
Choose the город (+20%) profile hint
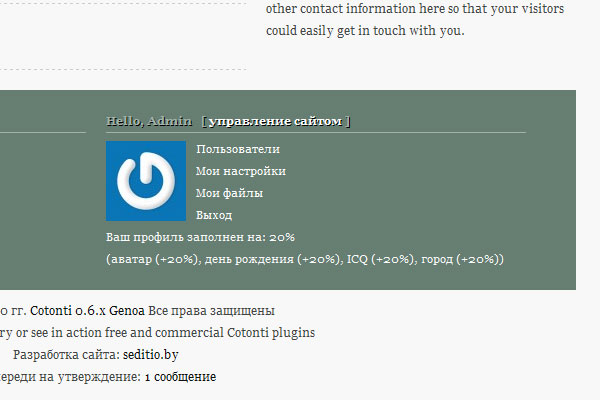coord(460,259)
